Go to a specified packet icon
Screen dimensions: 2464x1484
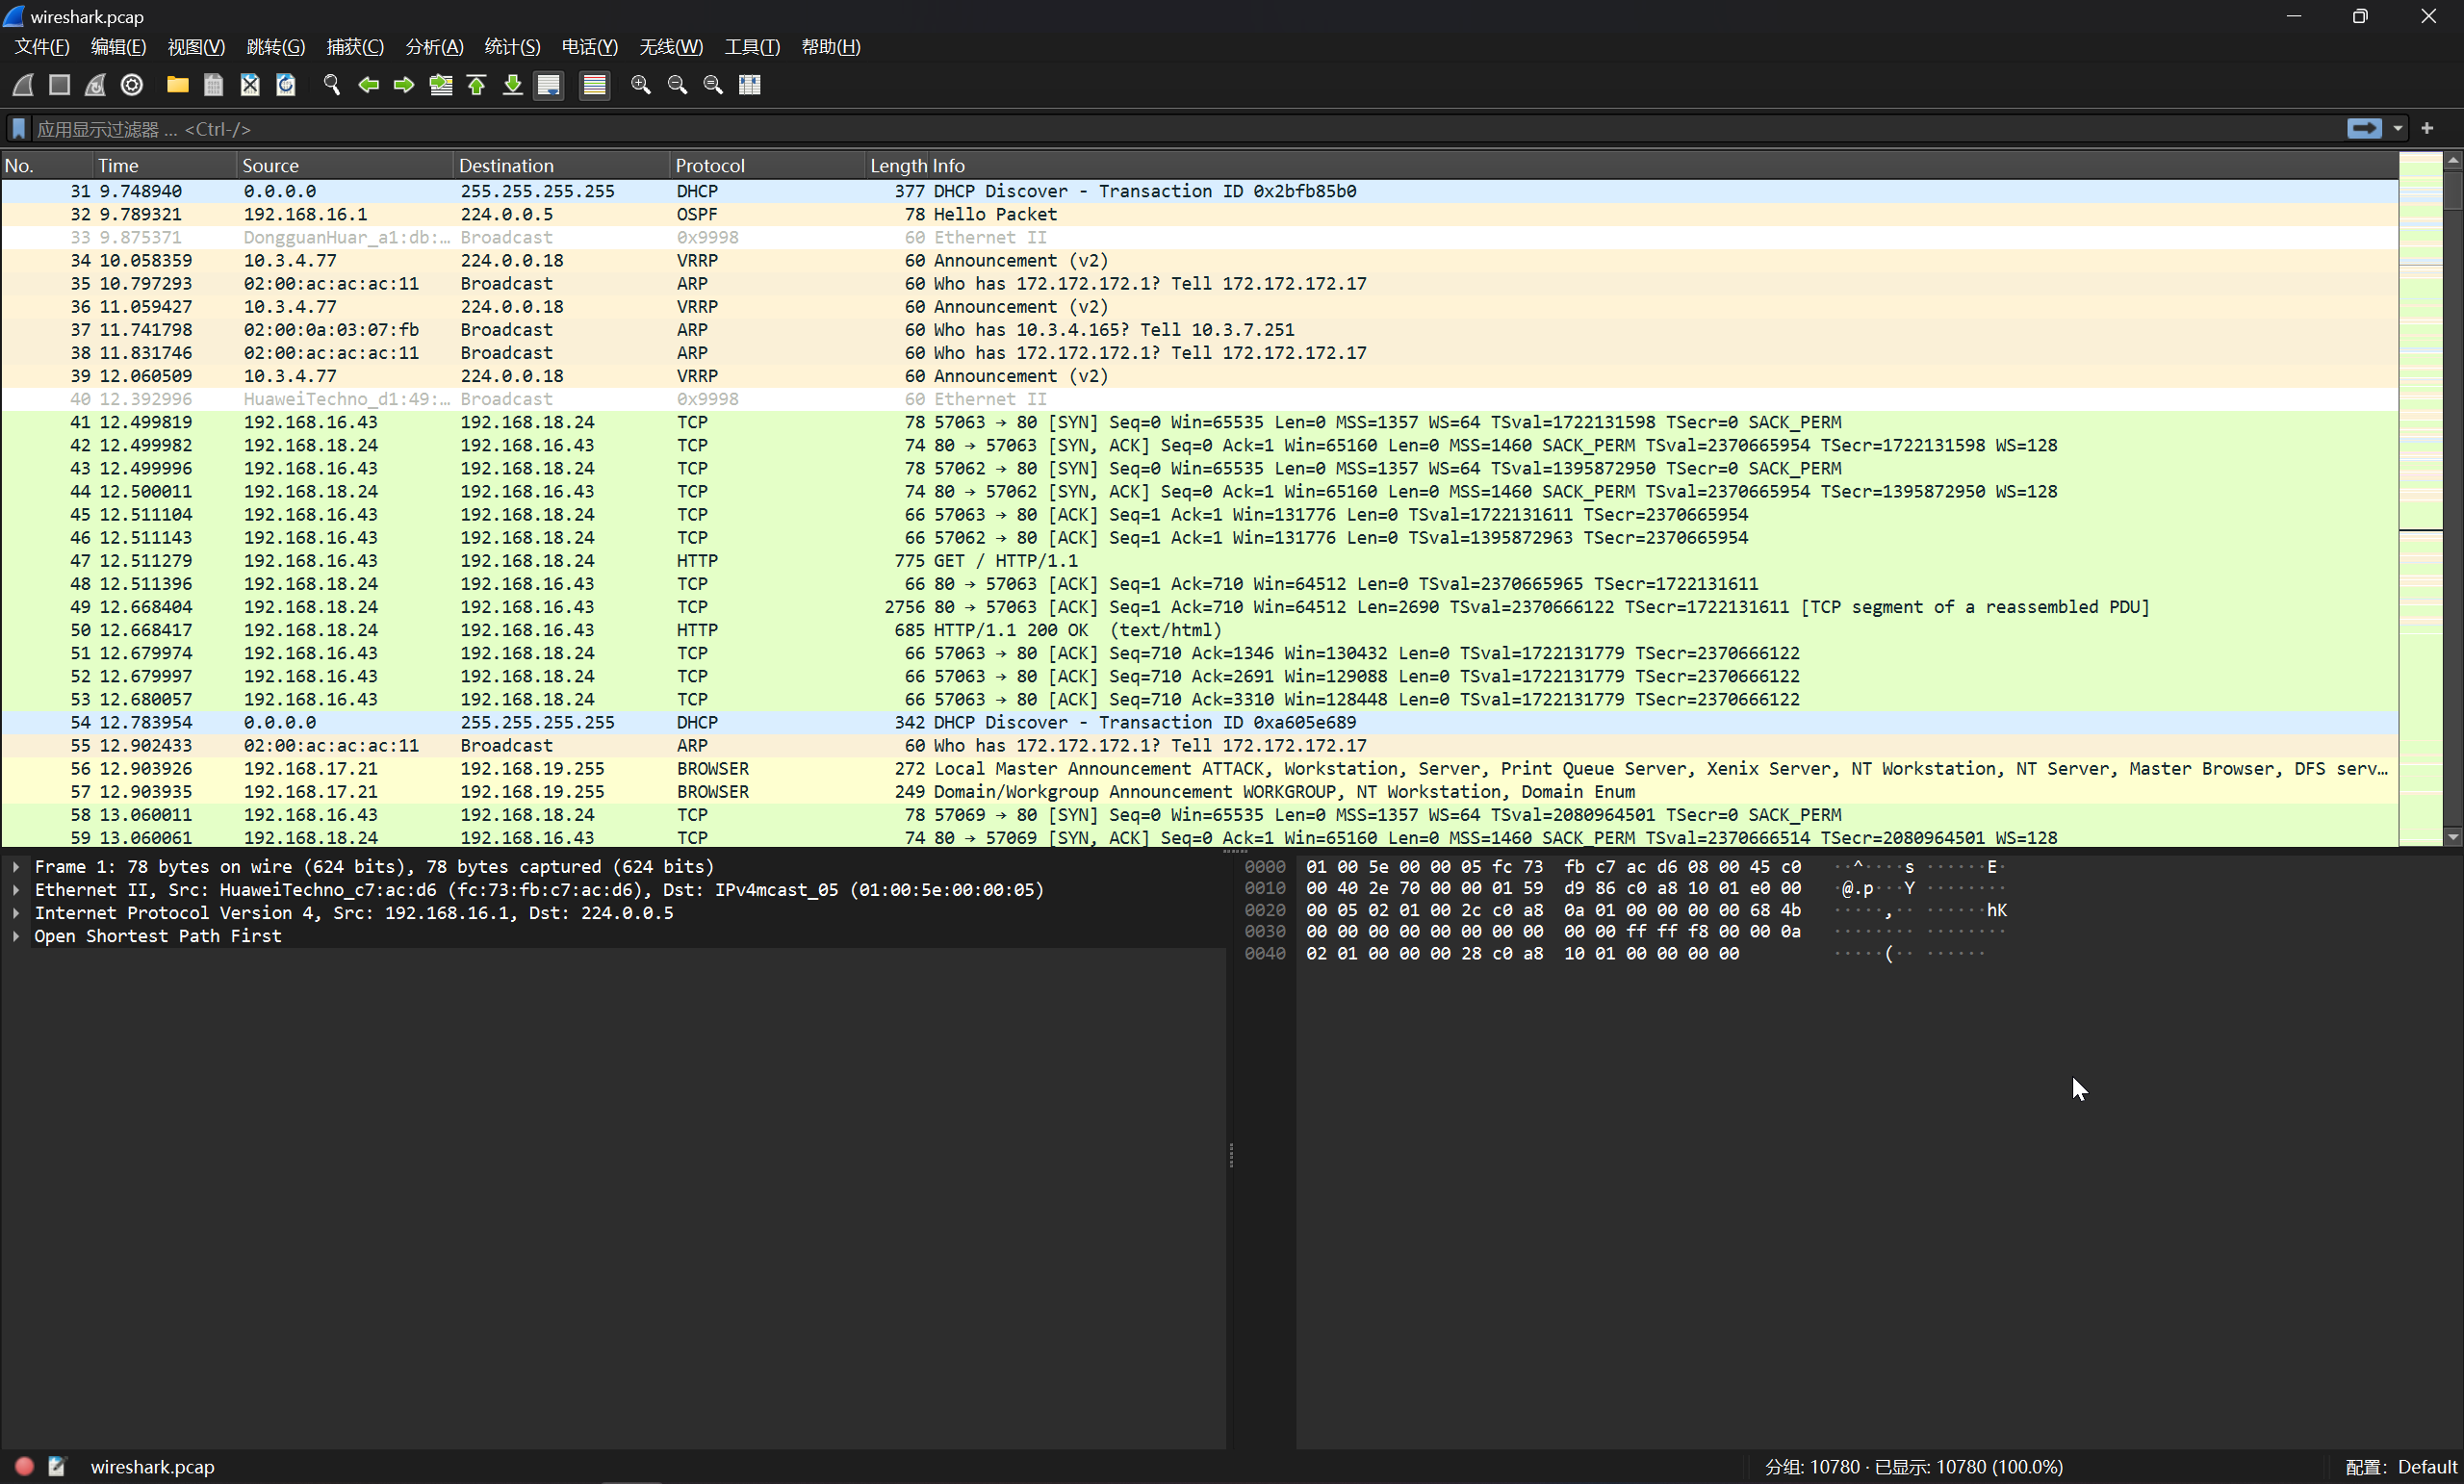click(x=440, y=85)
